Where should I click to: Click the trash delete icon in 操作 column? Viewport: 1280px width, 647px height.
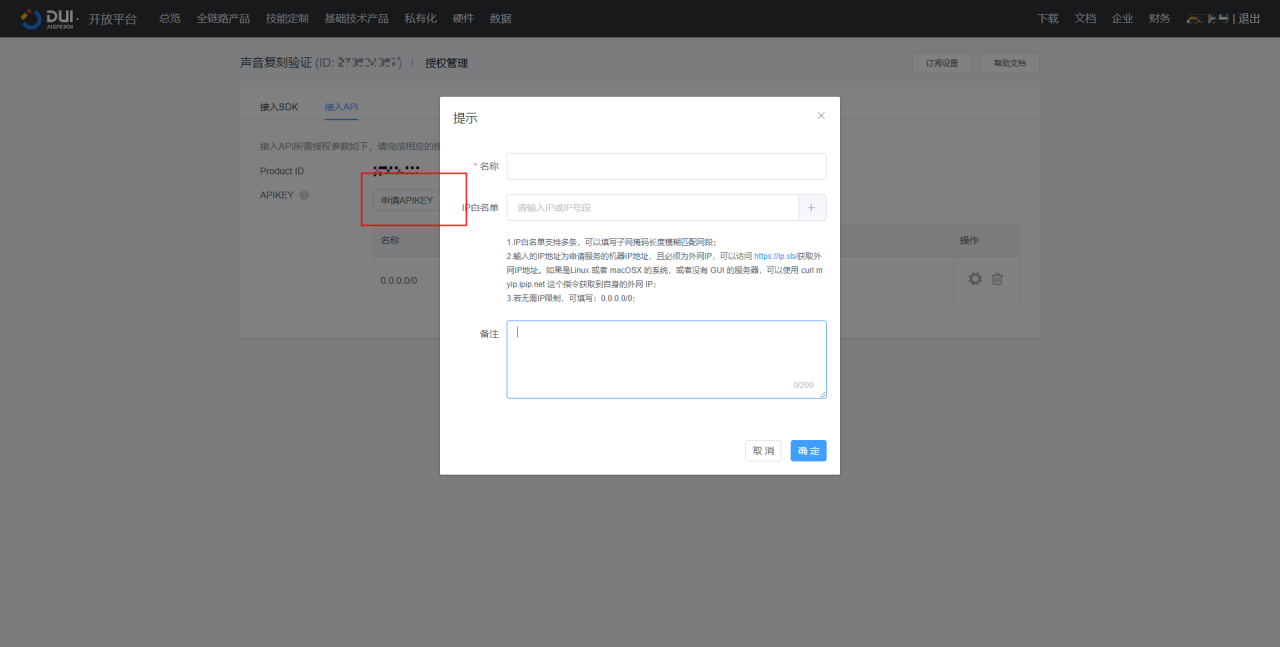[997, 279]
